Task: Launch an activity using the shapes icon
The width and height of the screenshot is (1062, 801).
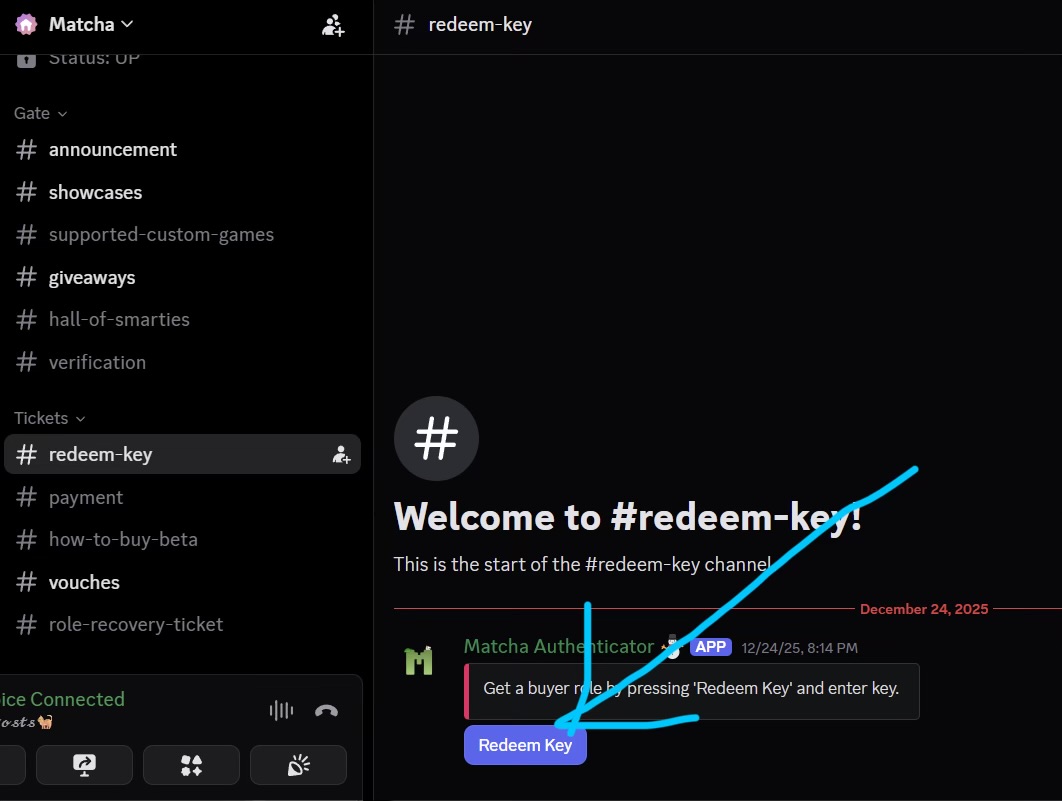Action: pyautogui.click(x=191, y=765)
